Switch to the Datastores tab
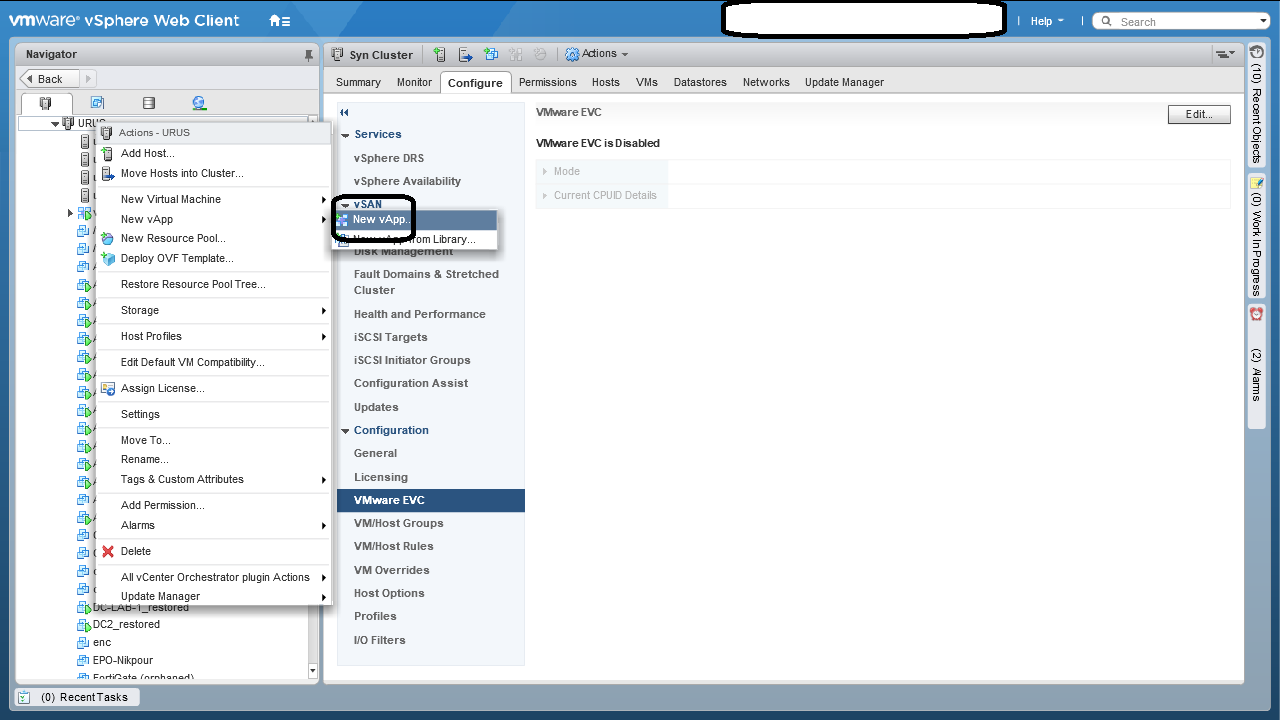Image resolution: width=1280 pixels, height=720 pixels. 700,82
